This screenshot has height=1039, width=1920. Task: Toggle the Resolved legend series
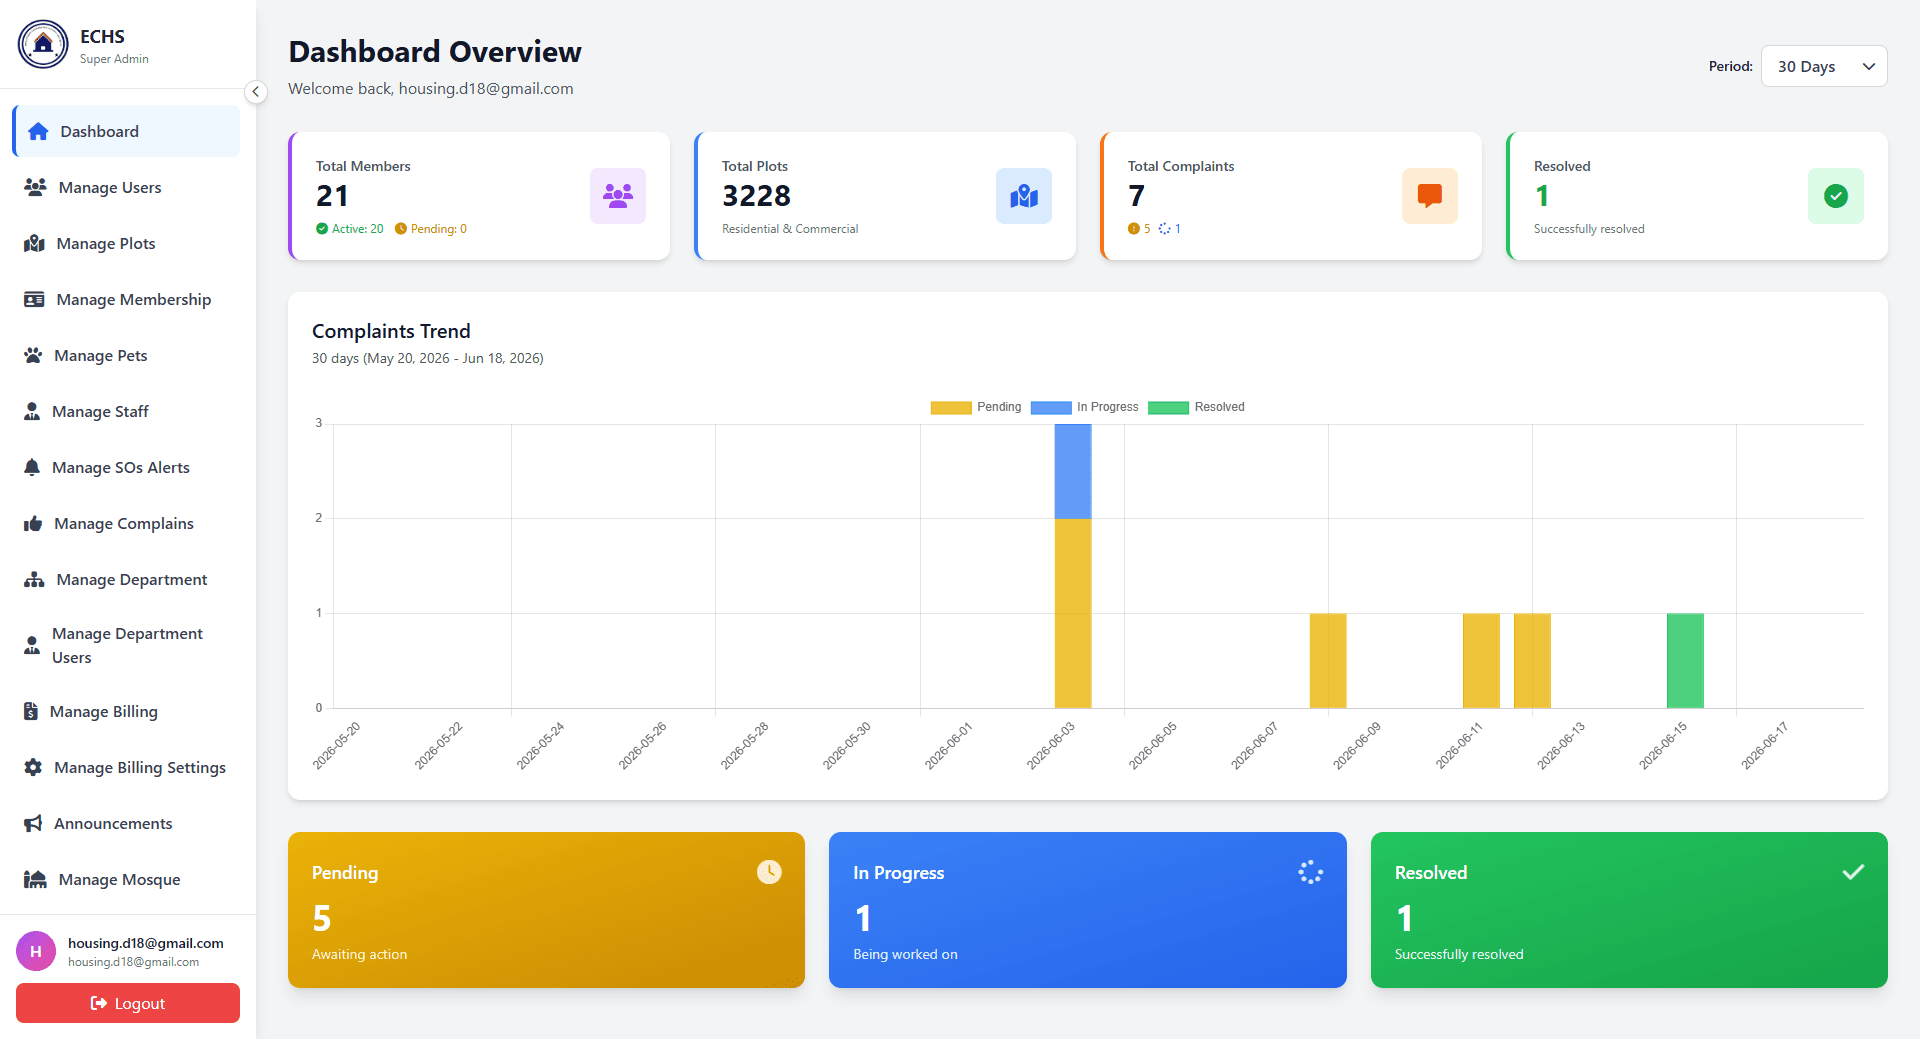pyautogui.click(x=1197, y=407)
